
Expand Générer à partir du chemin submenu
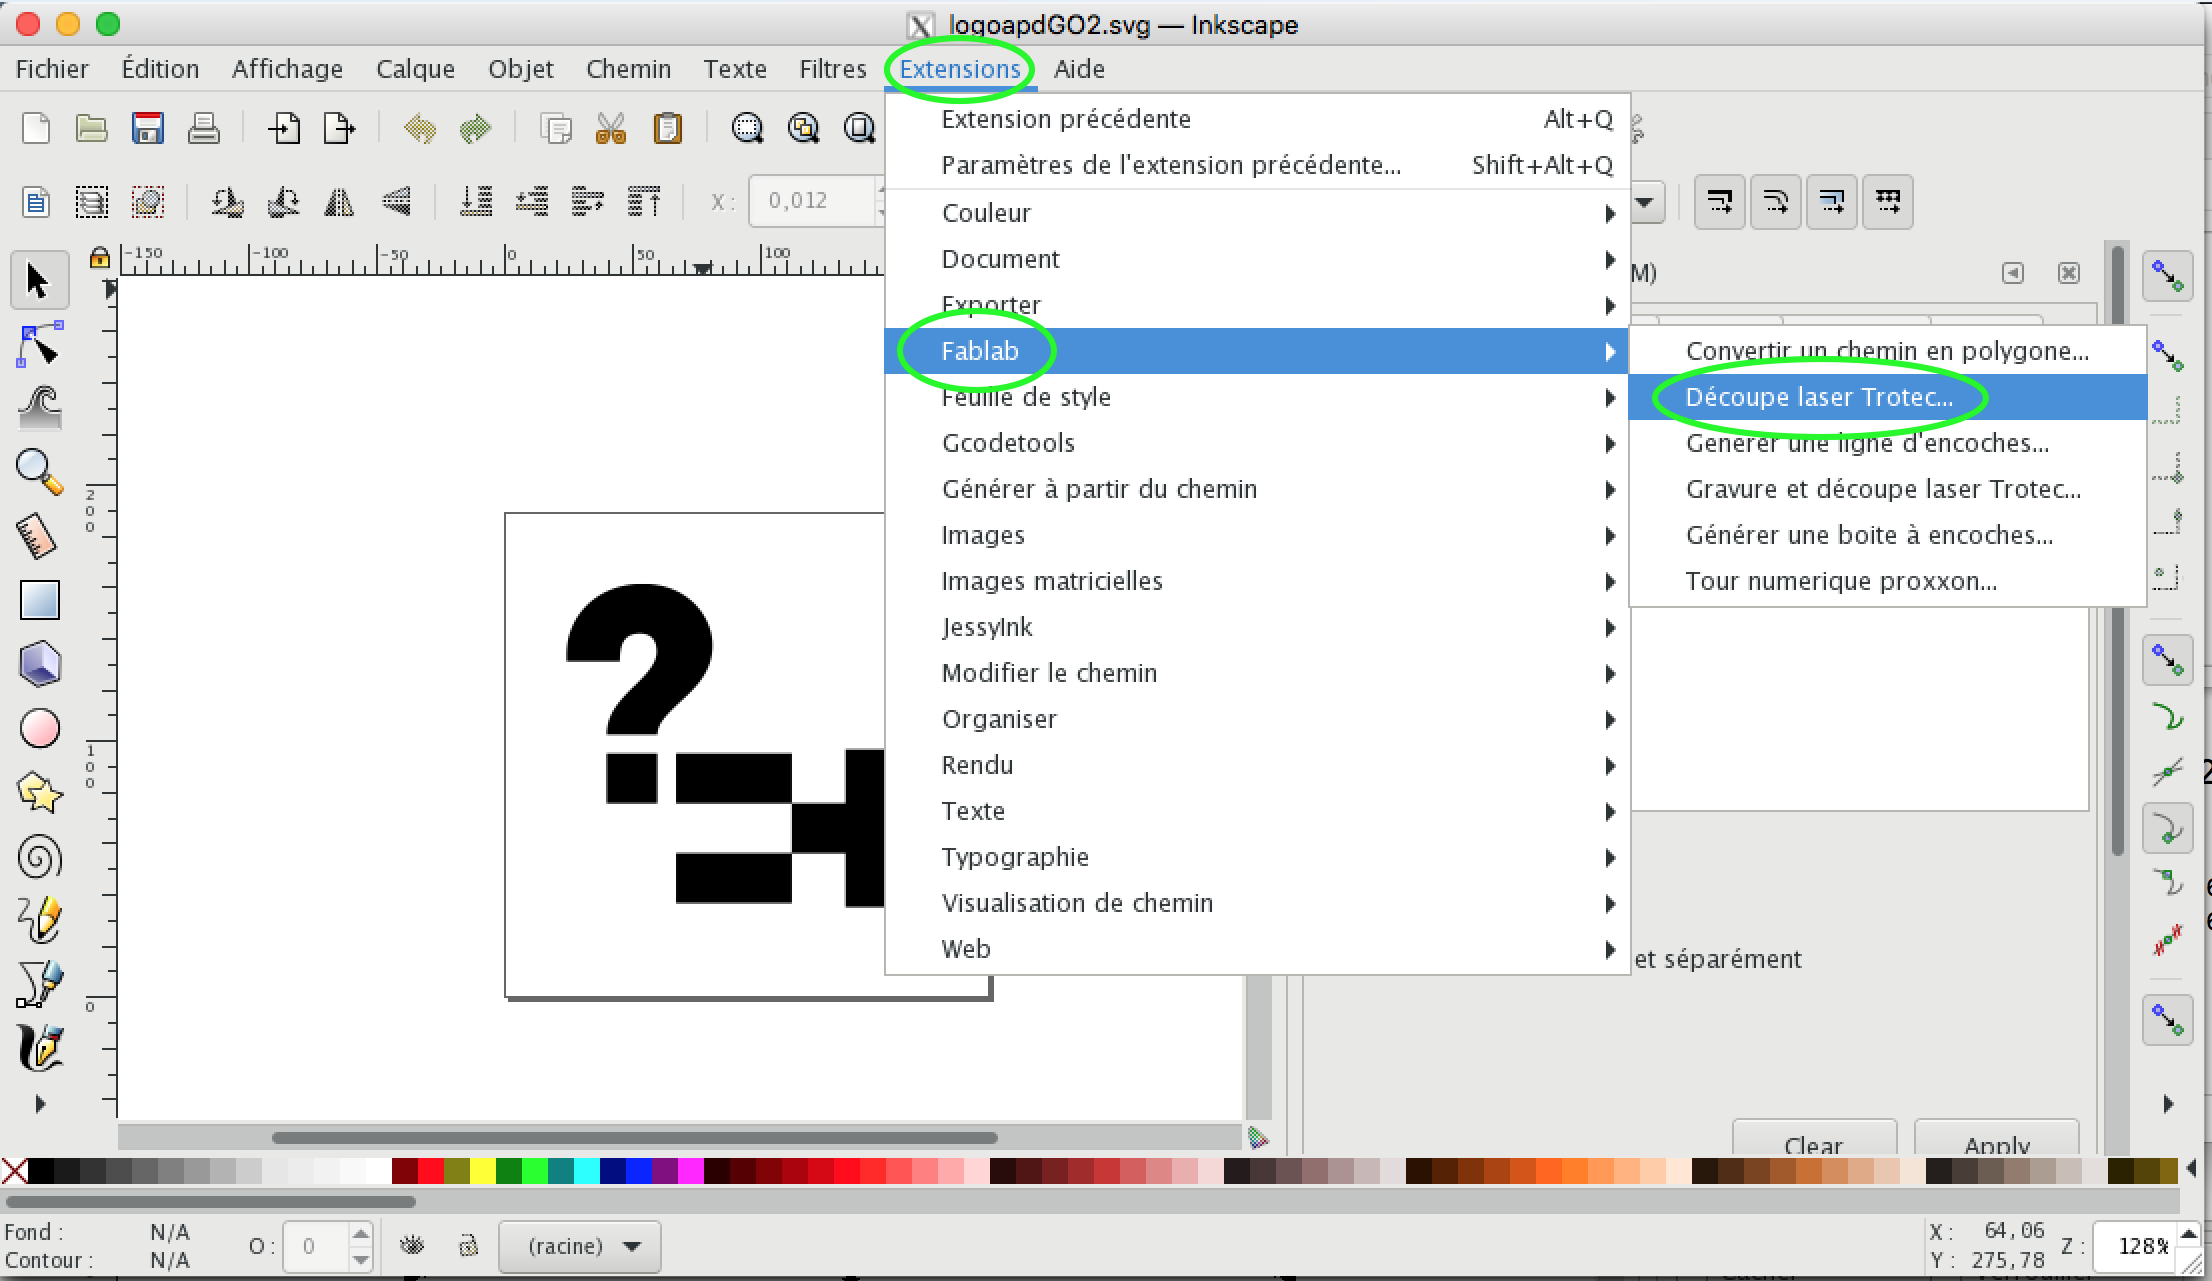pos(1257,489)
